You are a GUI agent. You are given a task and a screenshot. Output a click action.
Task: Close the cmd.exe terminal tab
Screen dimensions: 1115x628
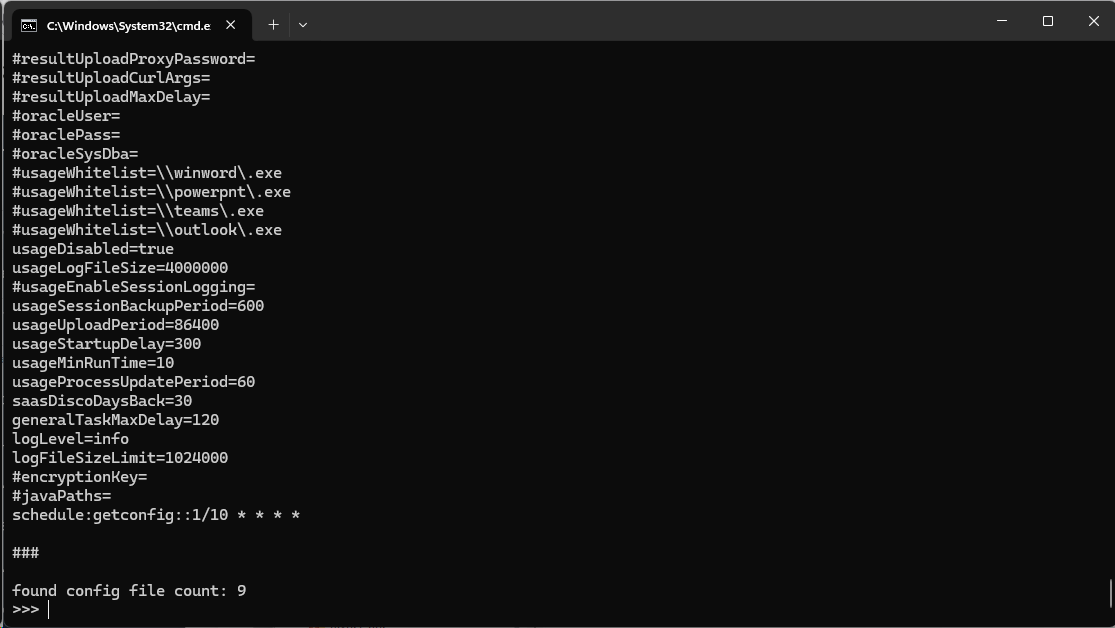click(232, 25)
